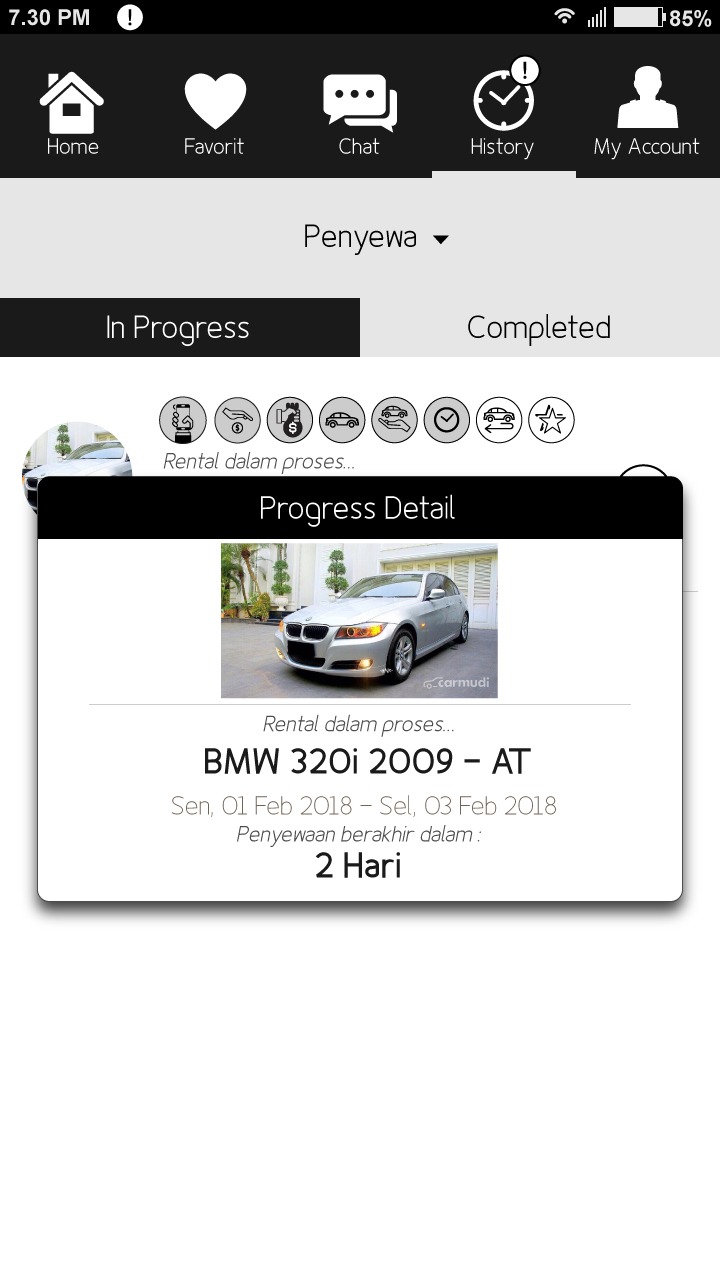Tap the car step icon
Image resolution: width=720 pixels, height=1280 pixels.
[x=343, y=420]
